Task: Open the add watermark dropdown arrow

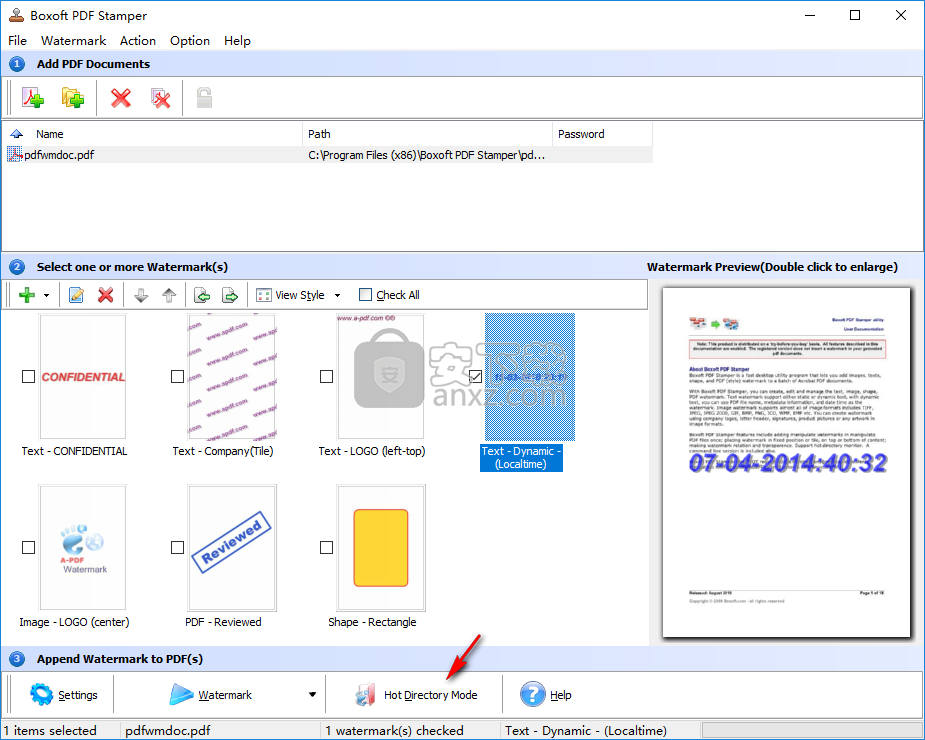Action: point(46,295)
